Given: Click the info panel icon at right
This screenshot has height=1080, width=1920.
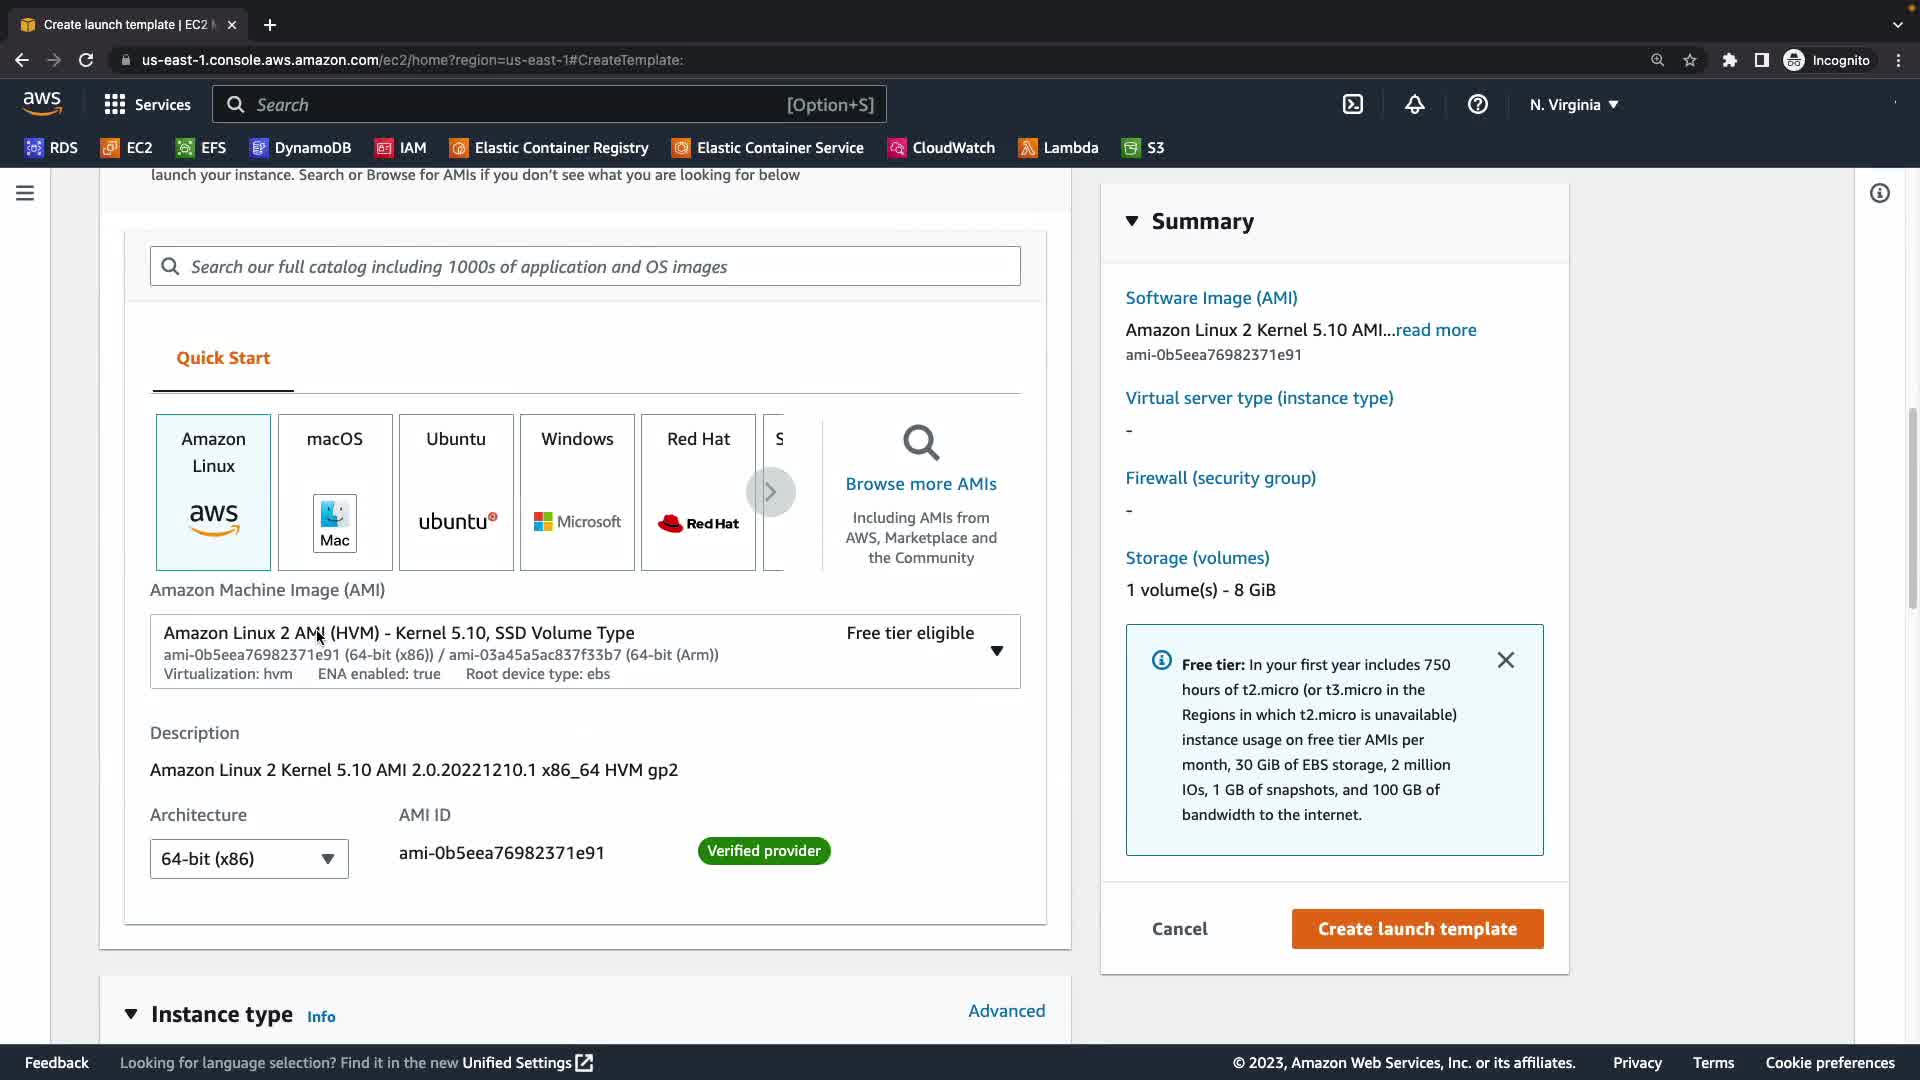Looking at the screenshot, I should pos(1879,193).
